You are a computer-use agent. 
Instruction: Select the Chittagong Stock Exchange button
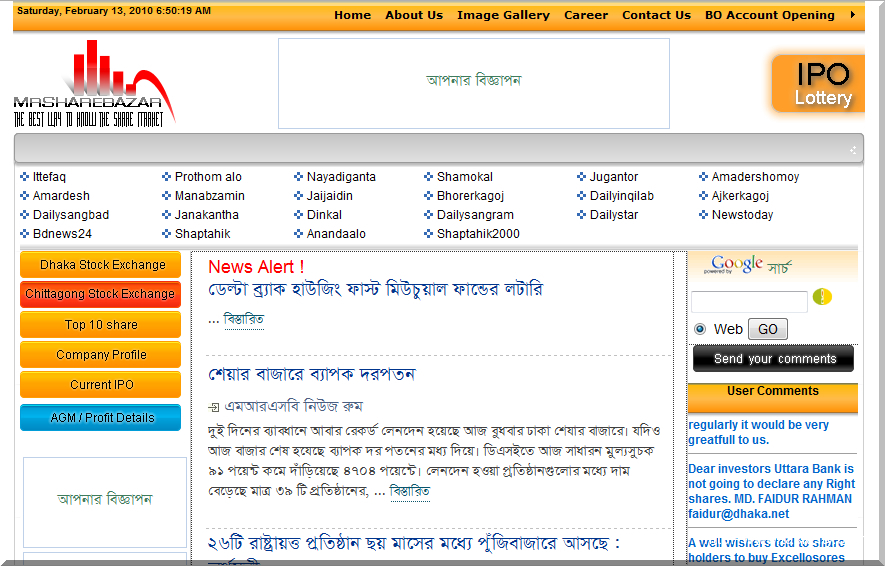(101, 295)
